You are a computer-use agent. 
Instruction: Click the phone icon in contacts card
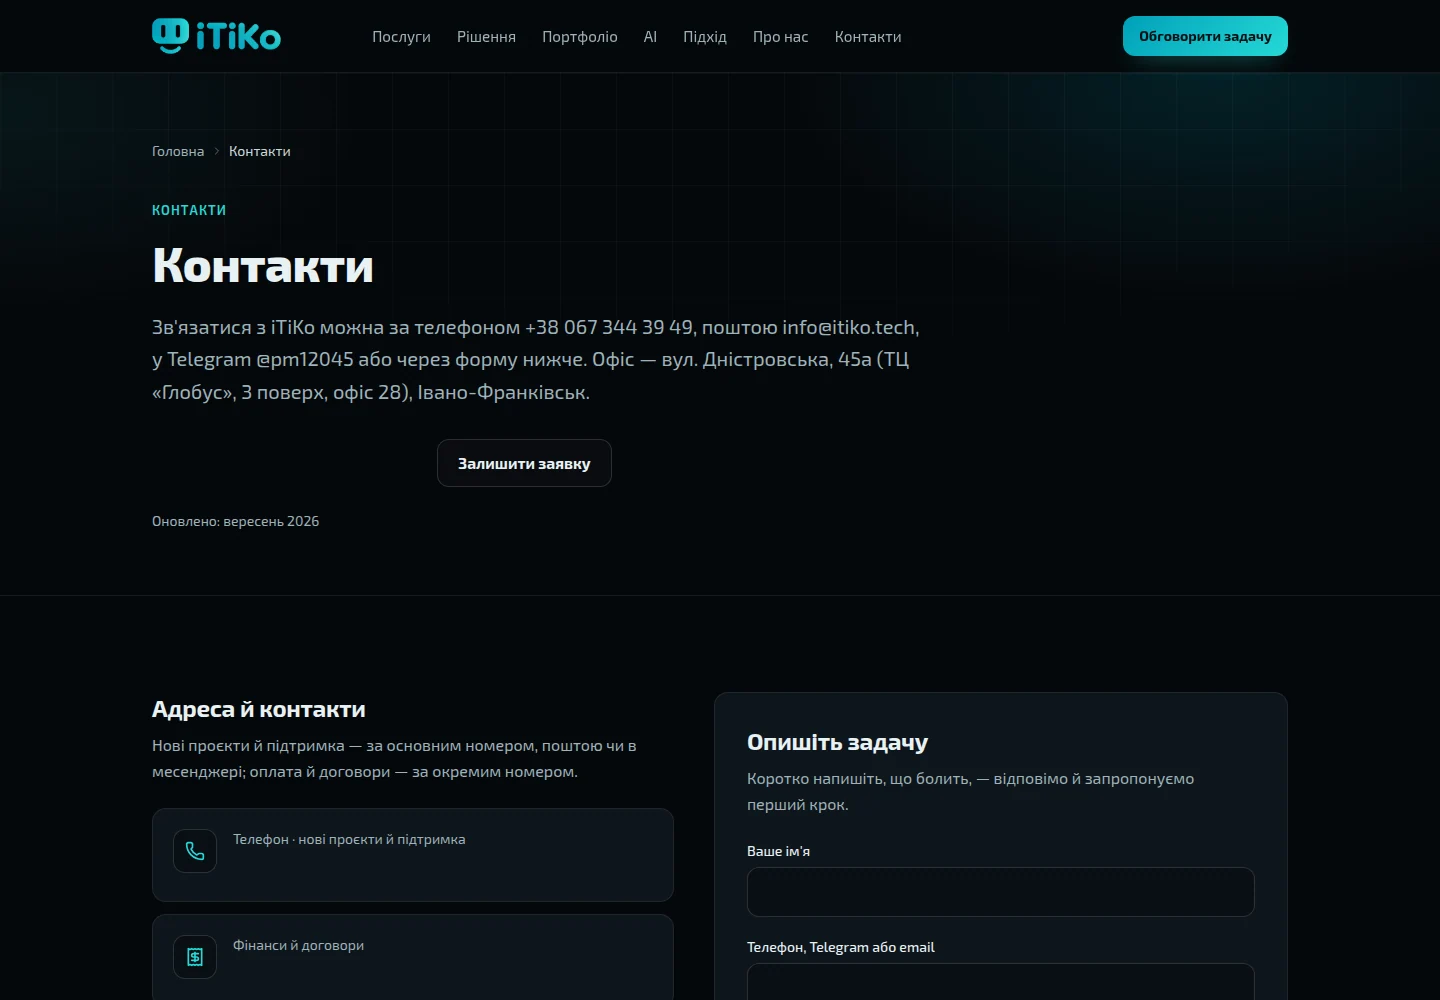point(195,851)
